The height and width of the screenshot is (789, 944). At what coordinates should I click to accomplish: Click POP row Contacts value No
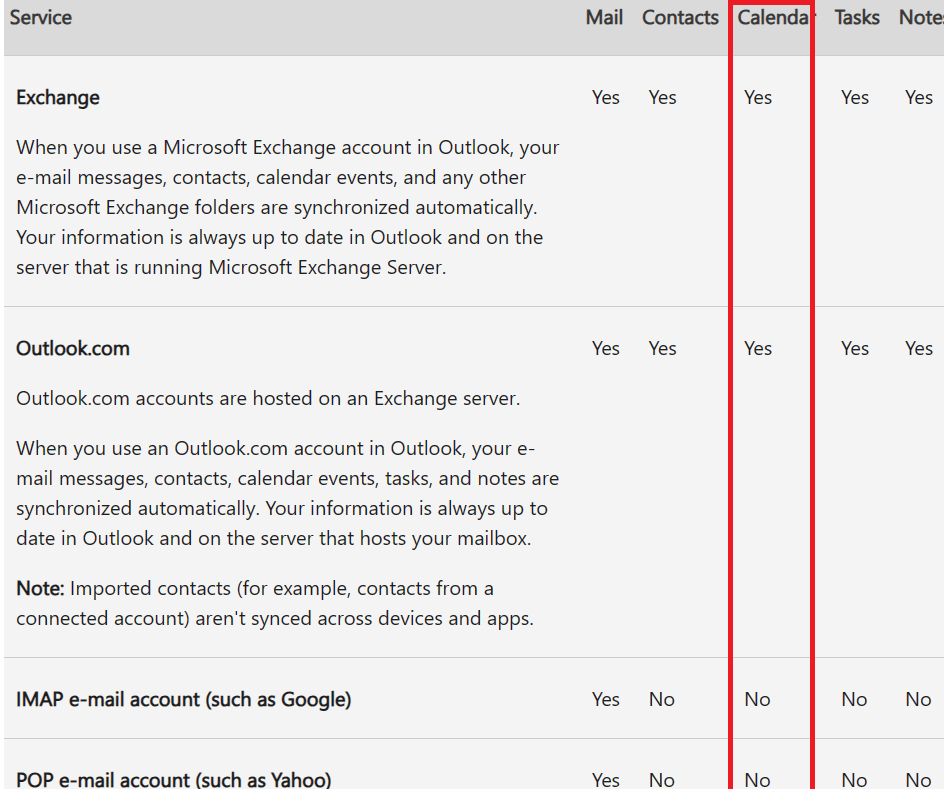[662, 780]
